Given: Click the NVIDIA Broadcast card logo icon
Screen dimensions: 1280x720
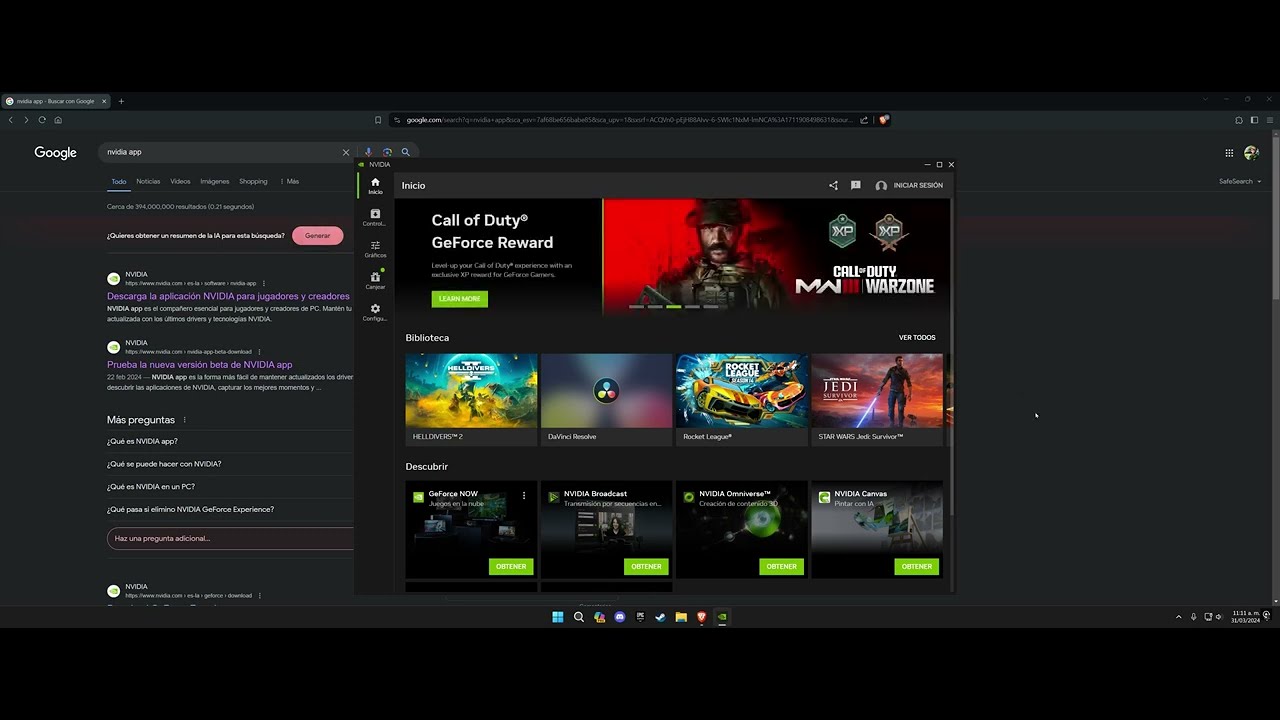Looking at the screenshot, I should [553, 497].
